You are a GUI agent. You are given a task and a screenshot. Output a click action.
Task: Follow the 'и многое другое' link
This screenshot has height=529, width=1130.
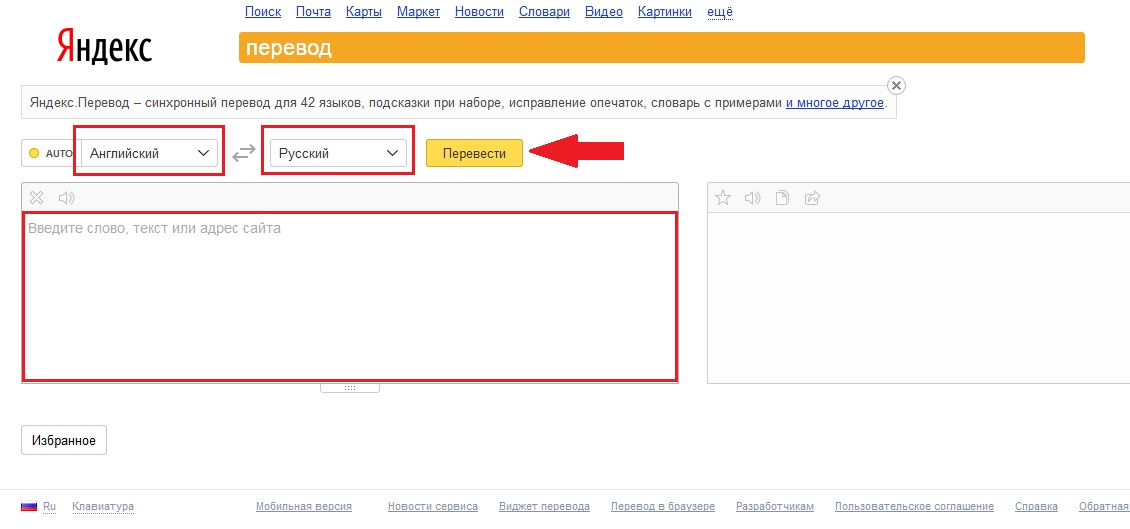point(835,102)
